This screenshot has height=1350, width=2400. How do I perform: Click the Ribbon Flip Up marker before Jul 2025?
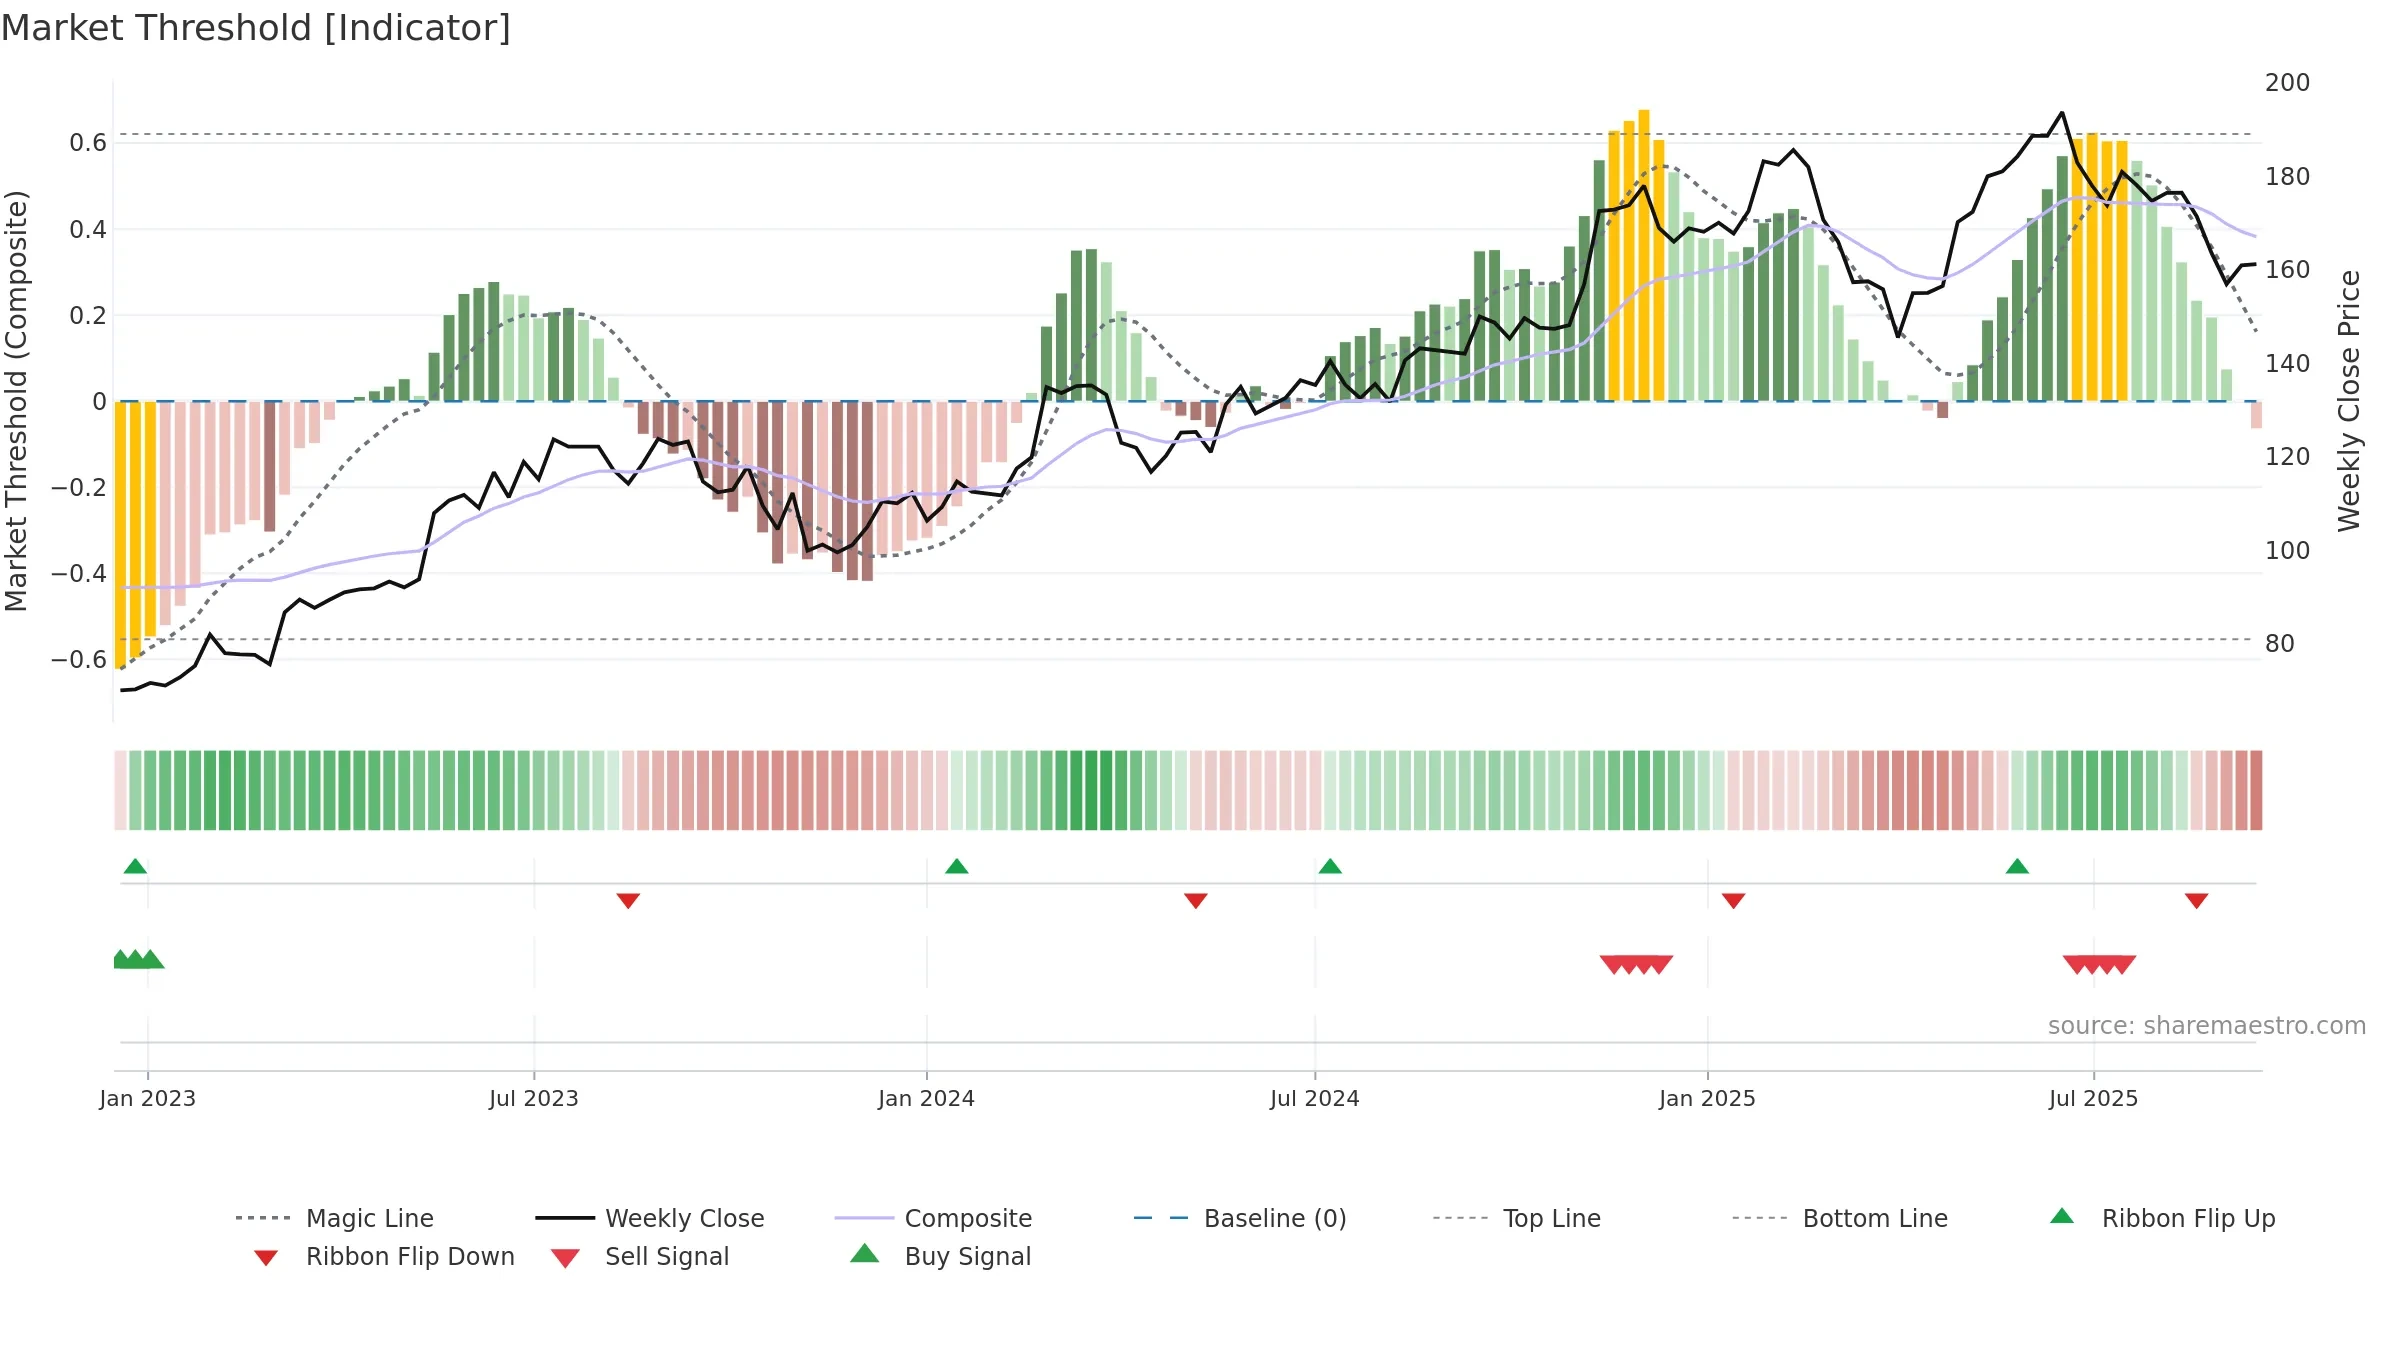(x=2017, y=866)
